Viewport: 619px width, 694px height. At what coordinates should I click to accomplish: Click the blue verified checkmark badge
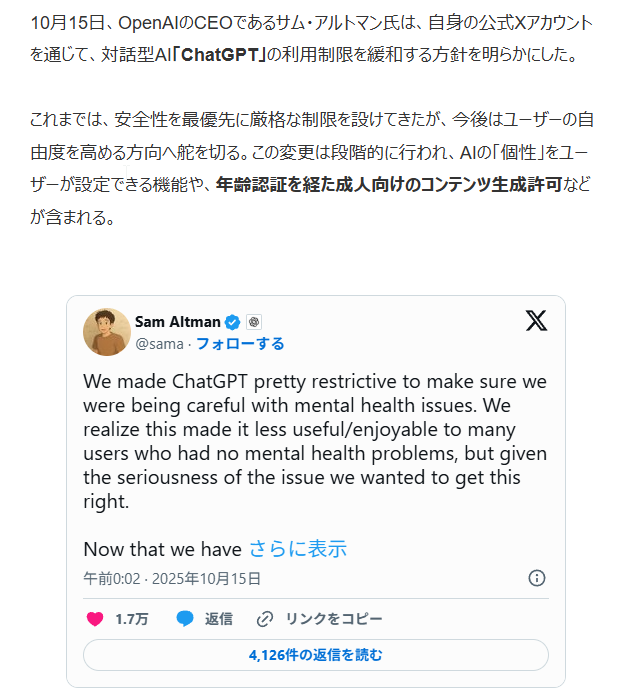(232, 322)
